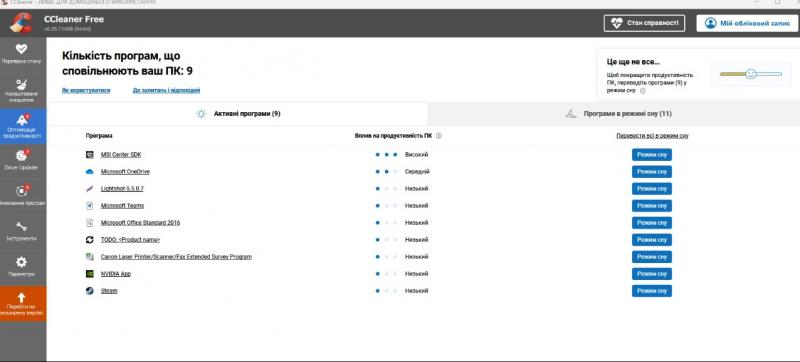Open the Custom Clean brush icon
The width and height of the screenshot is (800, 362).
tap(21, 85)
